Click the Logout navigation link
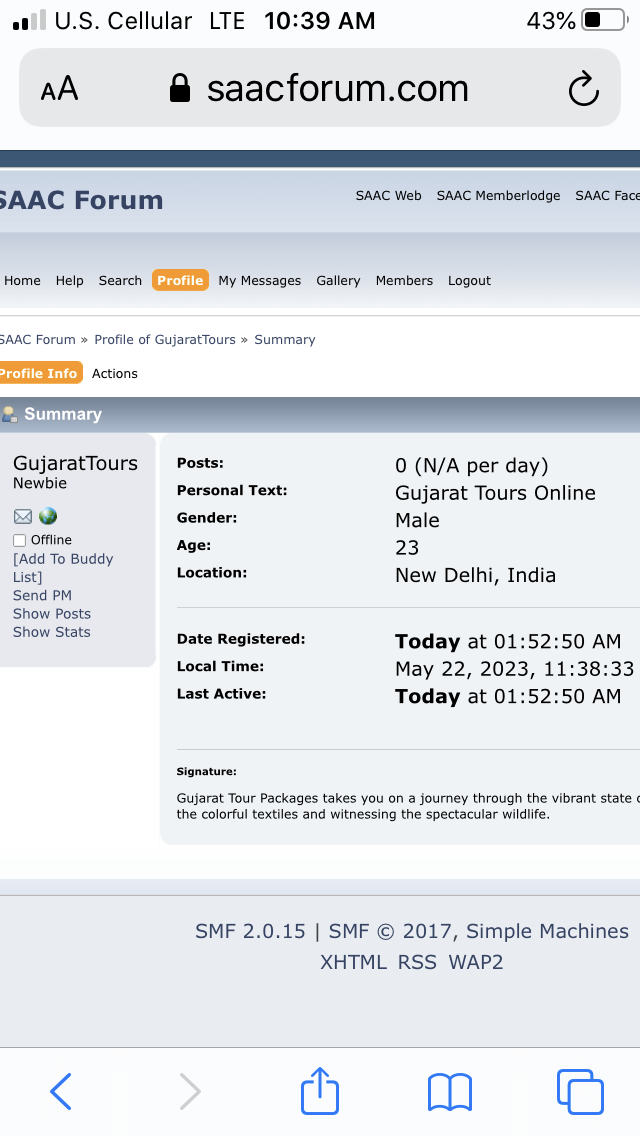 tap(469, 281)
